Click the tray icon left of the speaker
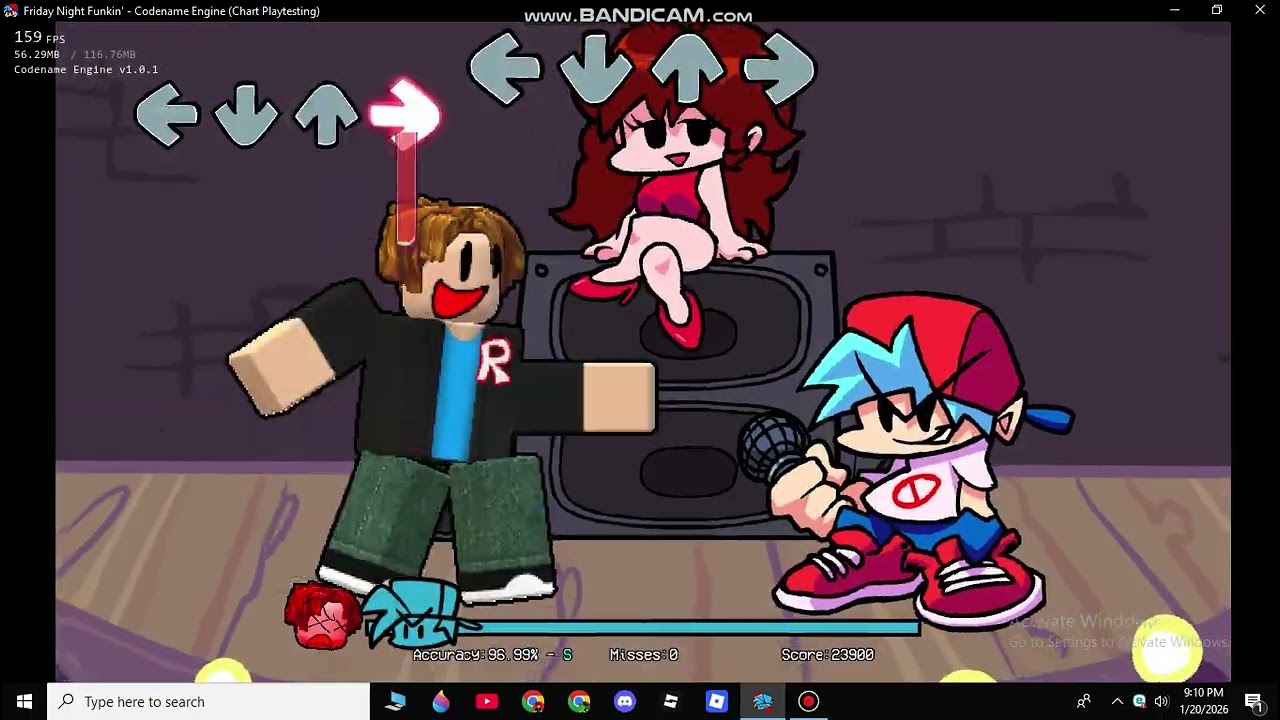1280x720 pixels. click(1139, 702)
